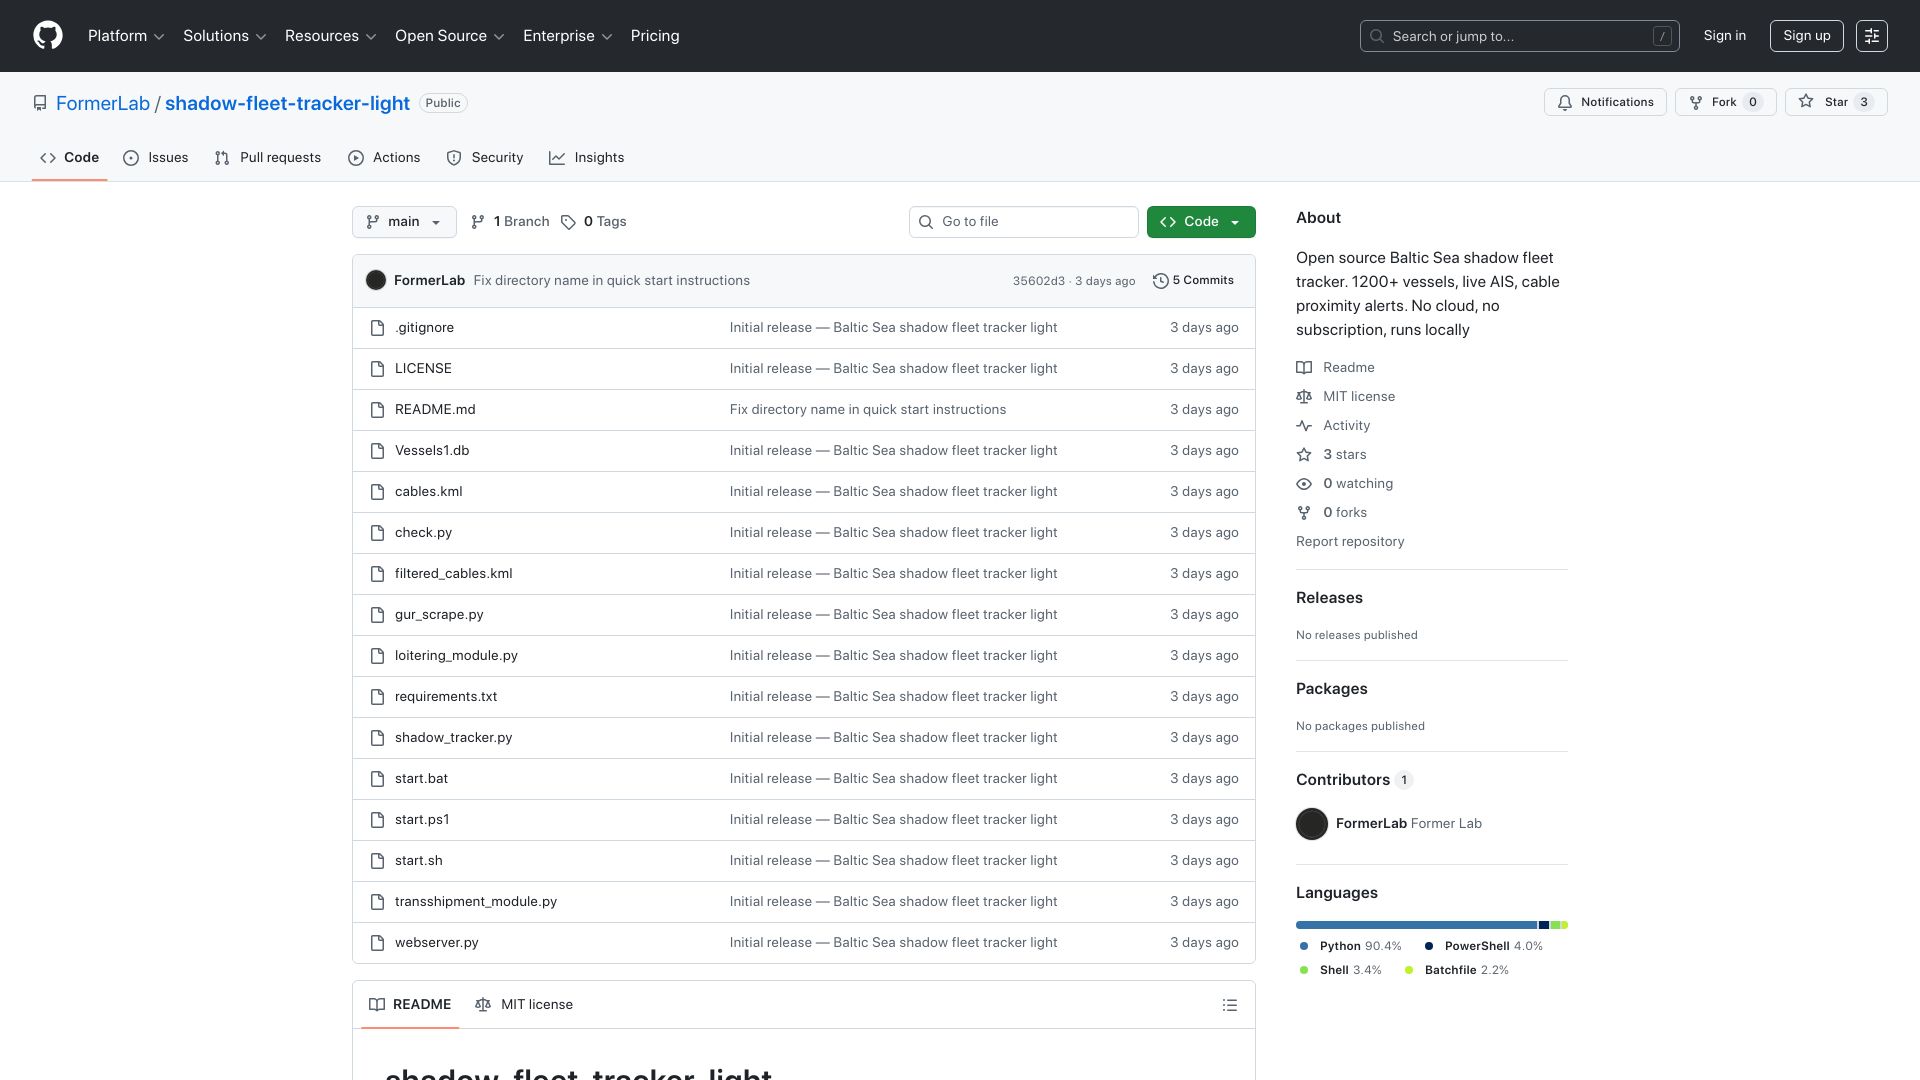Click the Sign in link

tap(1725, 36)
